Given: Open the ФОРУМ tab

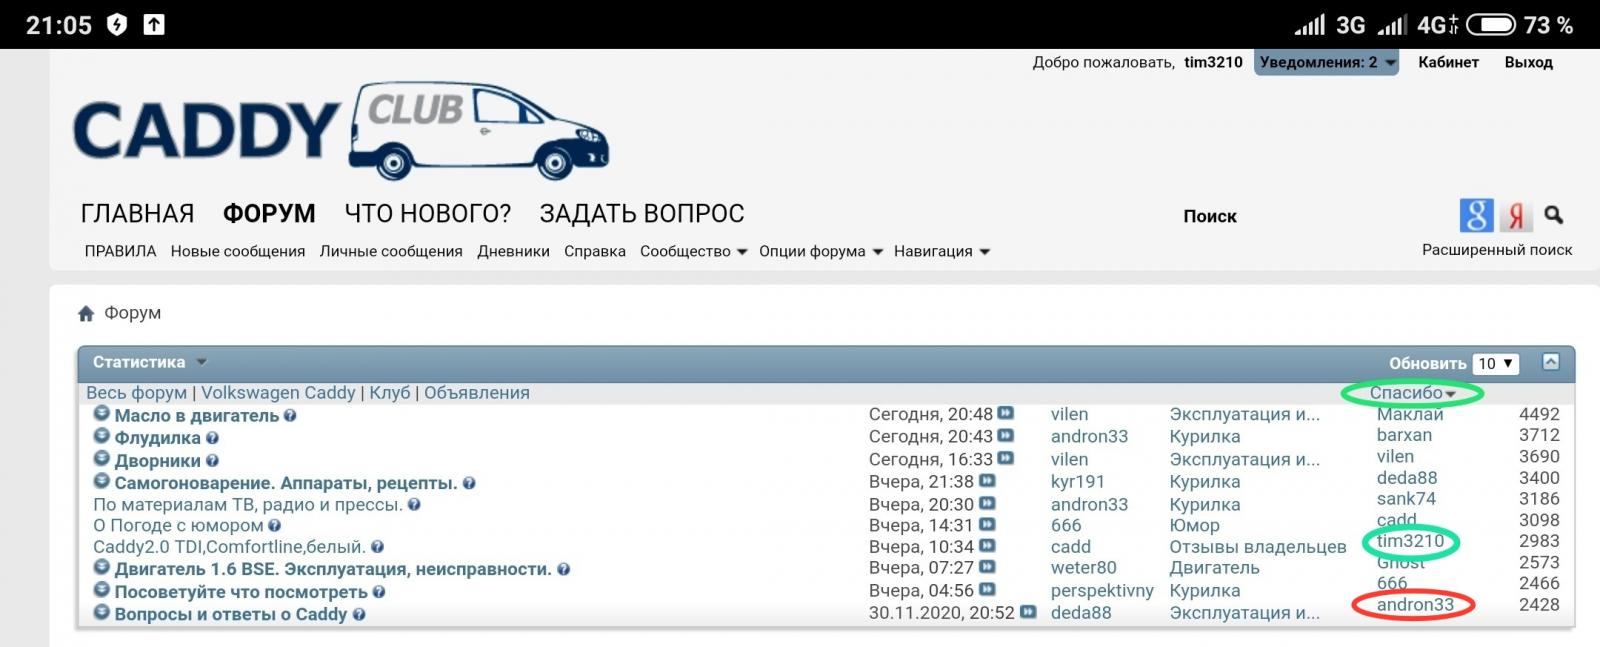Looking at the screenshot, I should (269, 214).
